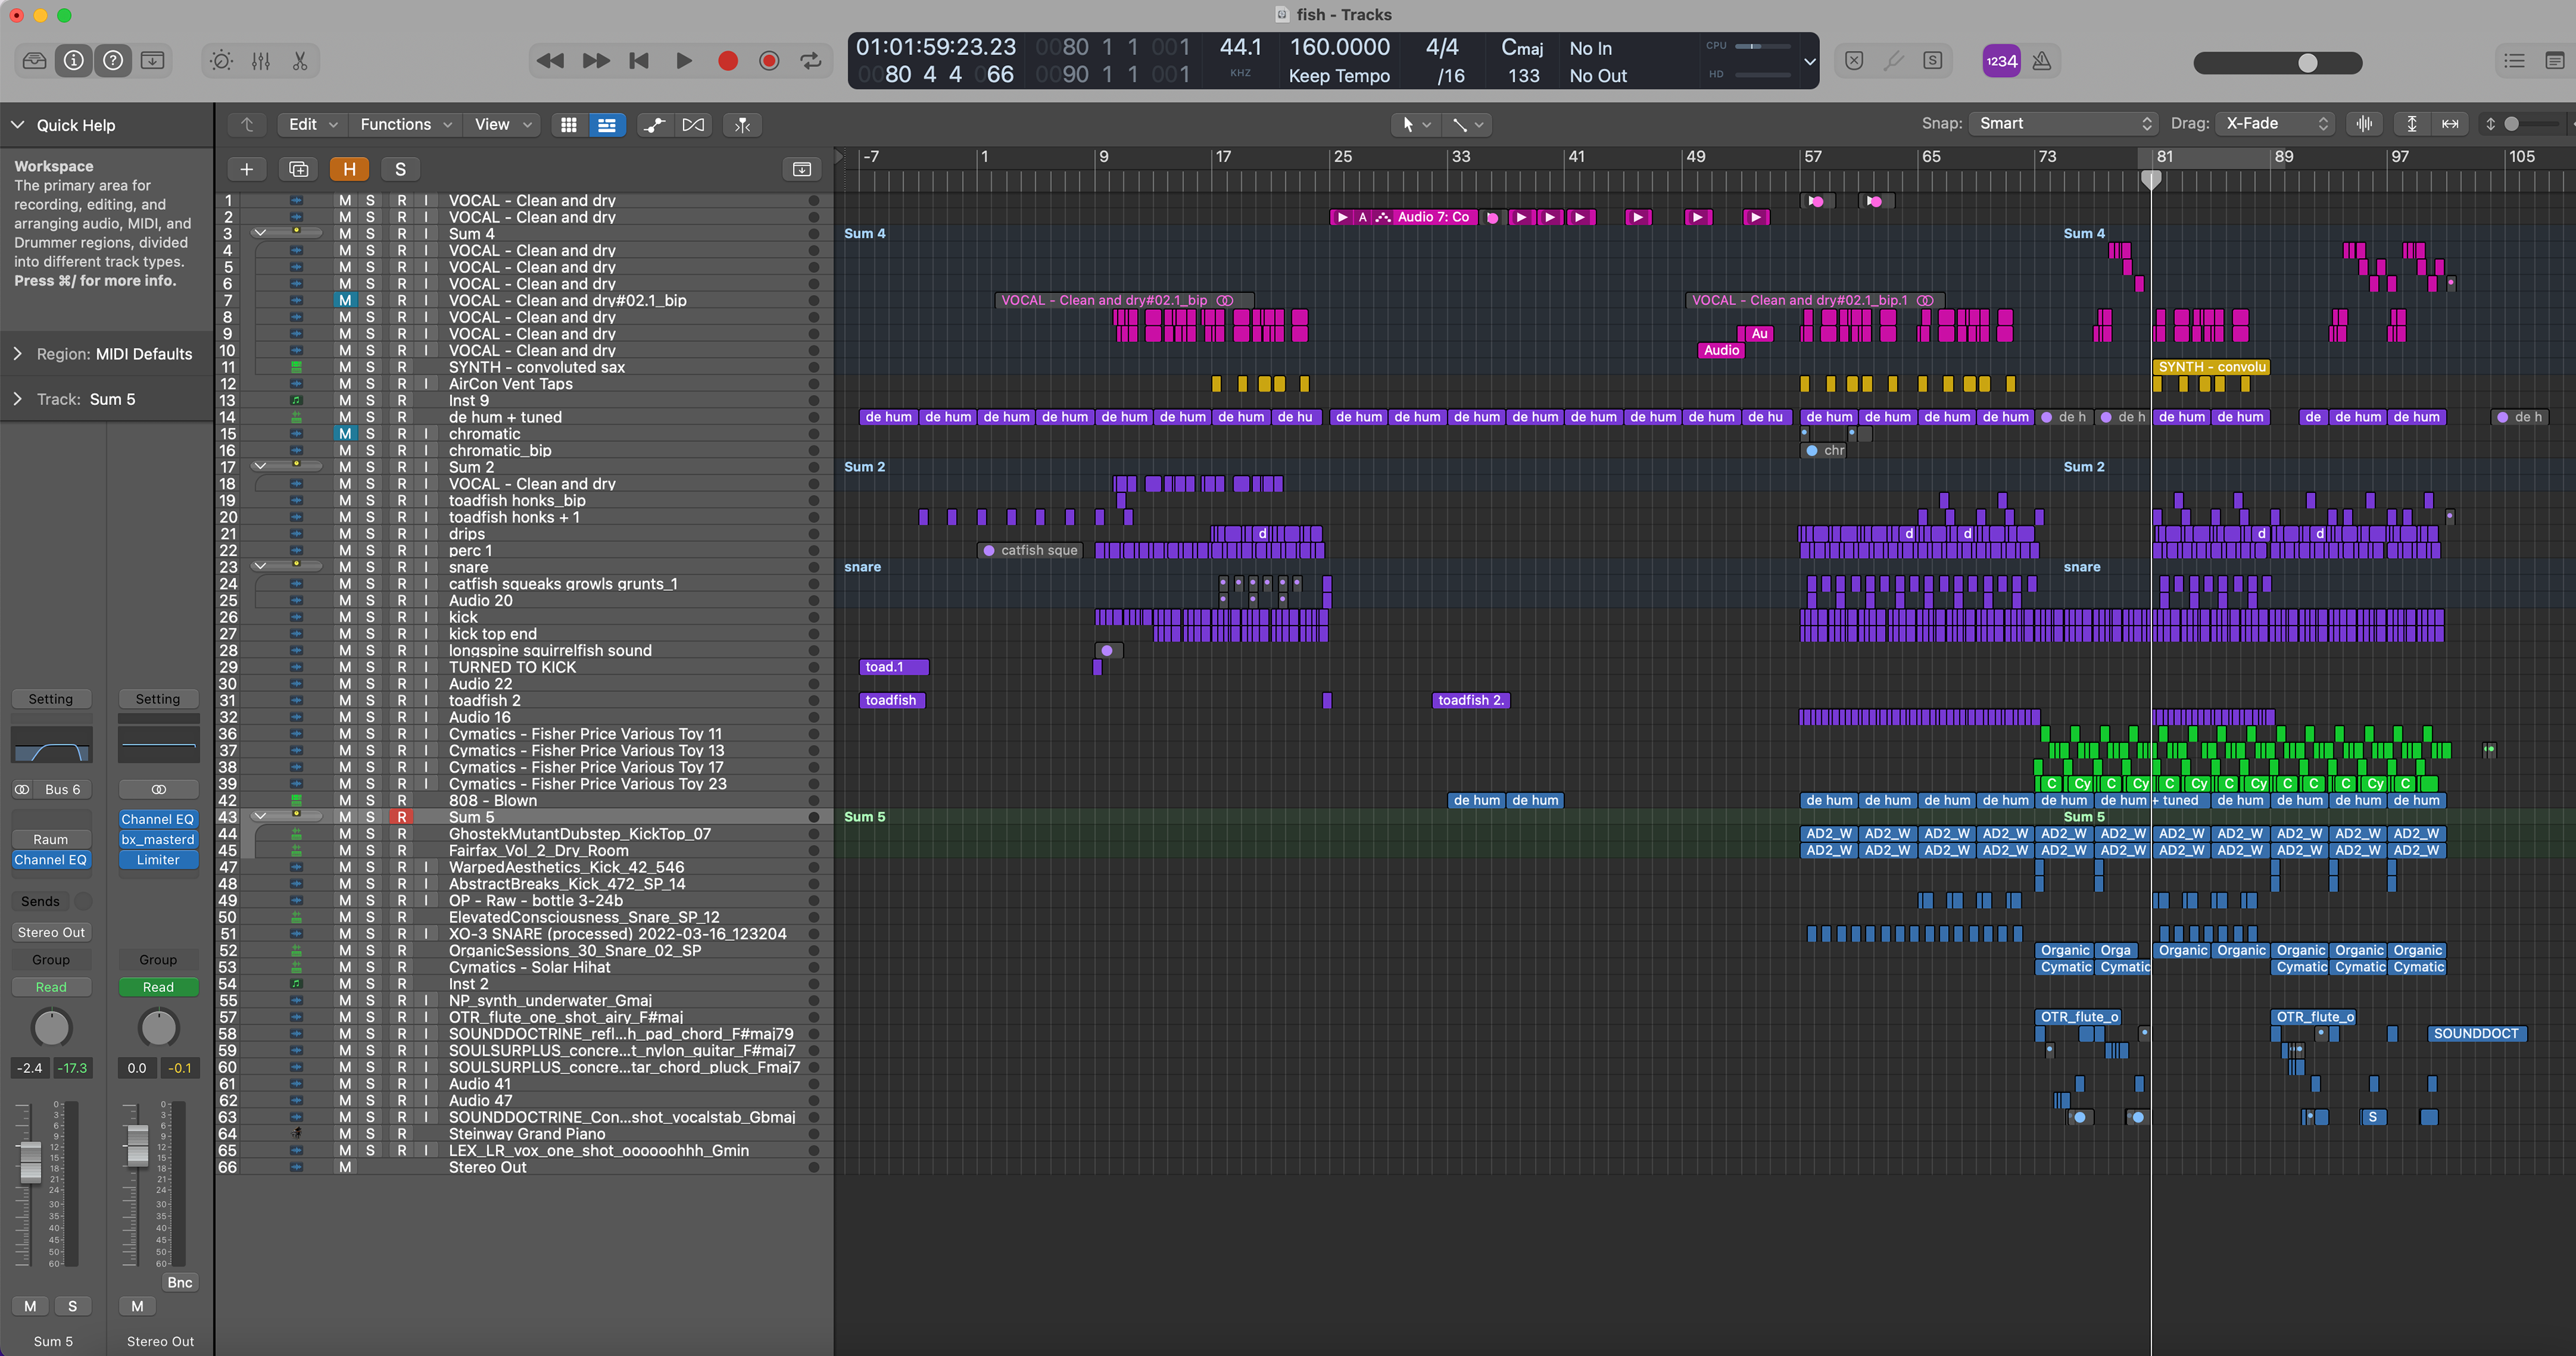Click the Capture Recording button
The width and height of the screenshot is (2576, 1356).
pos(769,61)
